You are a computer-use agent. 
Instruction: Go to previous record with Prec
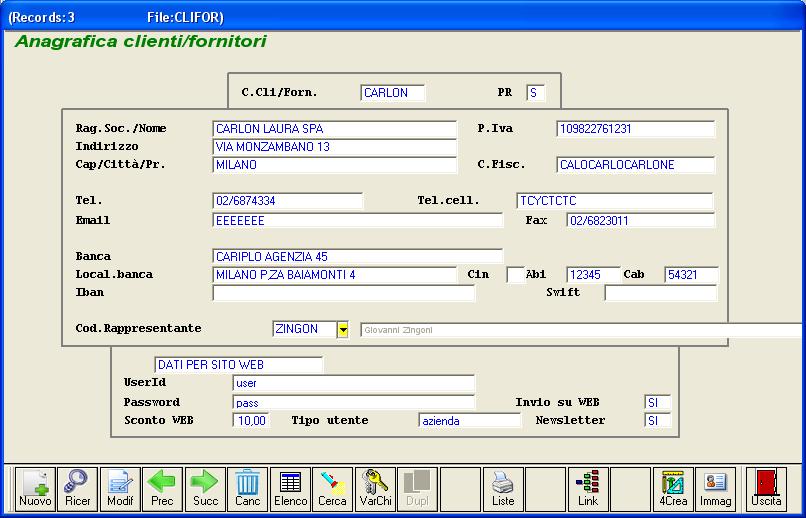(x=162, y=489)
